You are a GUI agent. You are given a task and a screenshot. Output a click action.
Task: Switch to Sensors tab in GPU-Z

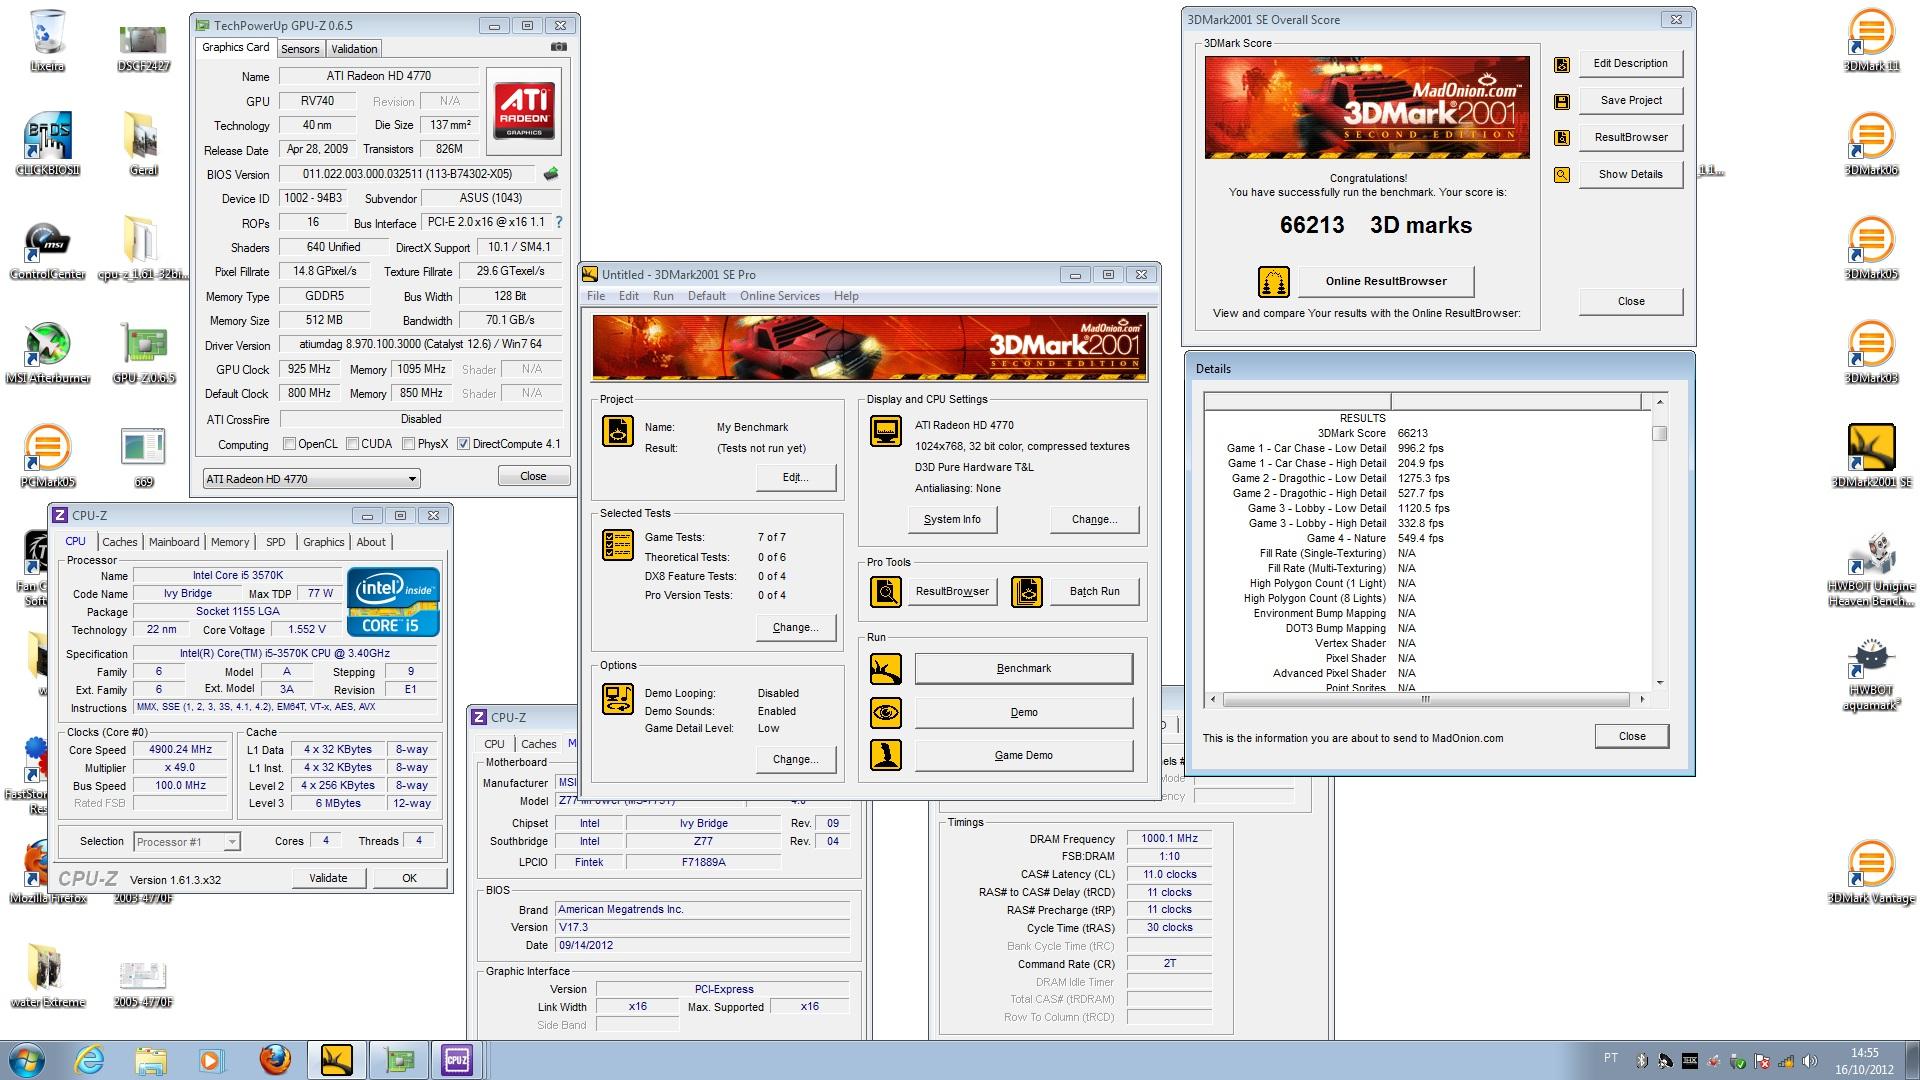(x=300, y=49)
